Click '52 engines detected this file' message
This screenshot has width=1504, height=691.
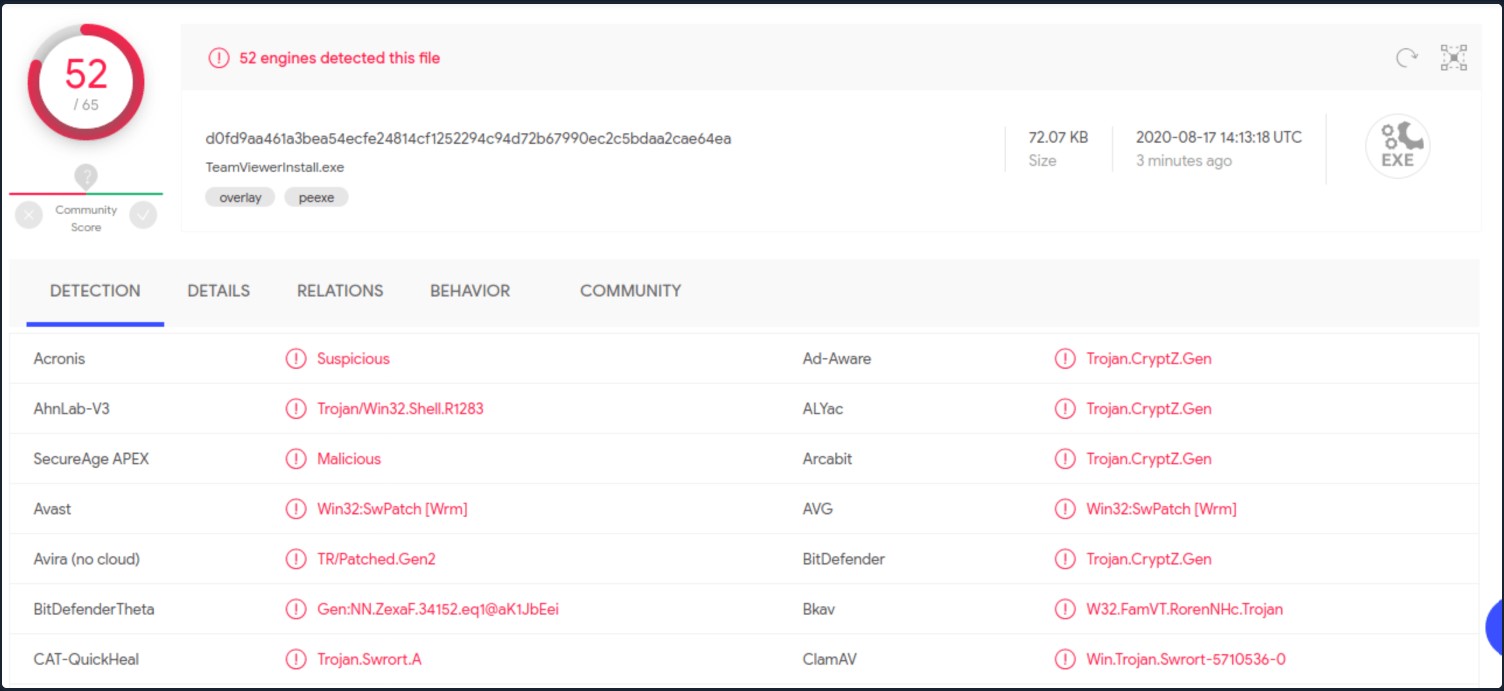[x=340, y=58]
